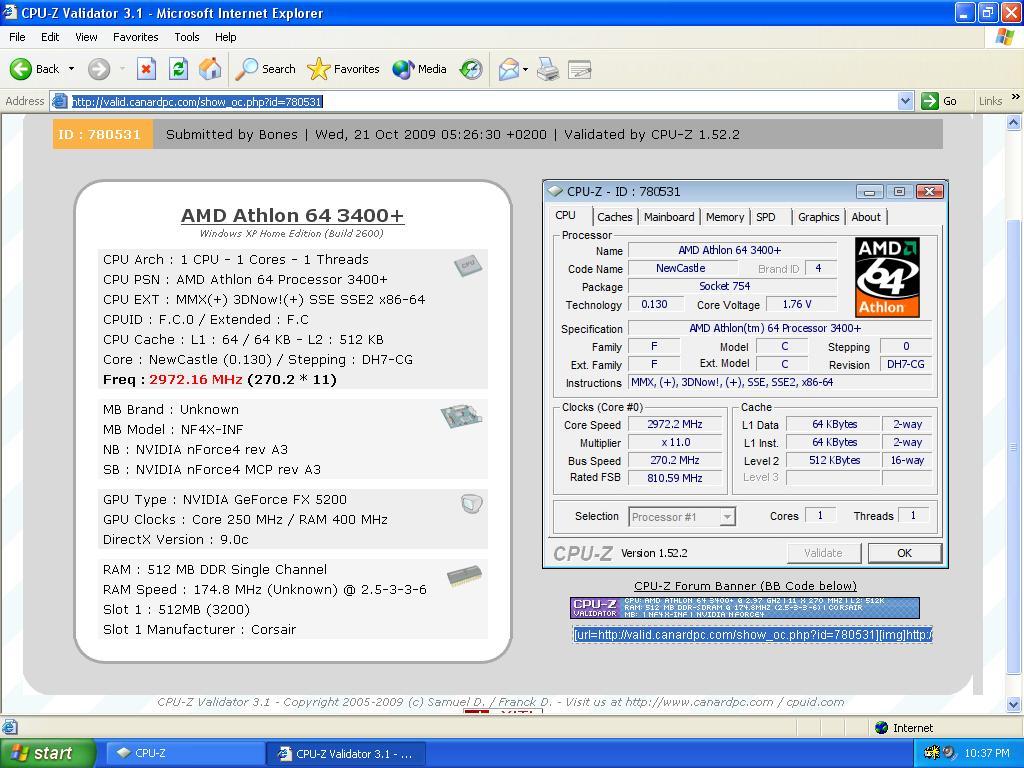Viewport: 1024px width, 768px height.
Task: Click the GPU icon beside GPU Type
Action: (x=472, y=504)
